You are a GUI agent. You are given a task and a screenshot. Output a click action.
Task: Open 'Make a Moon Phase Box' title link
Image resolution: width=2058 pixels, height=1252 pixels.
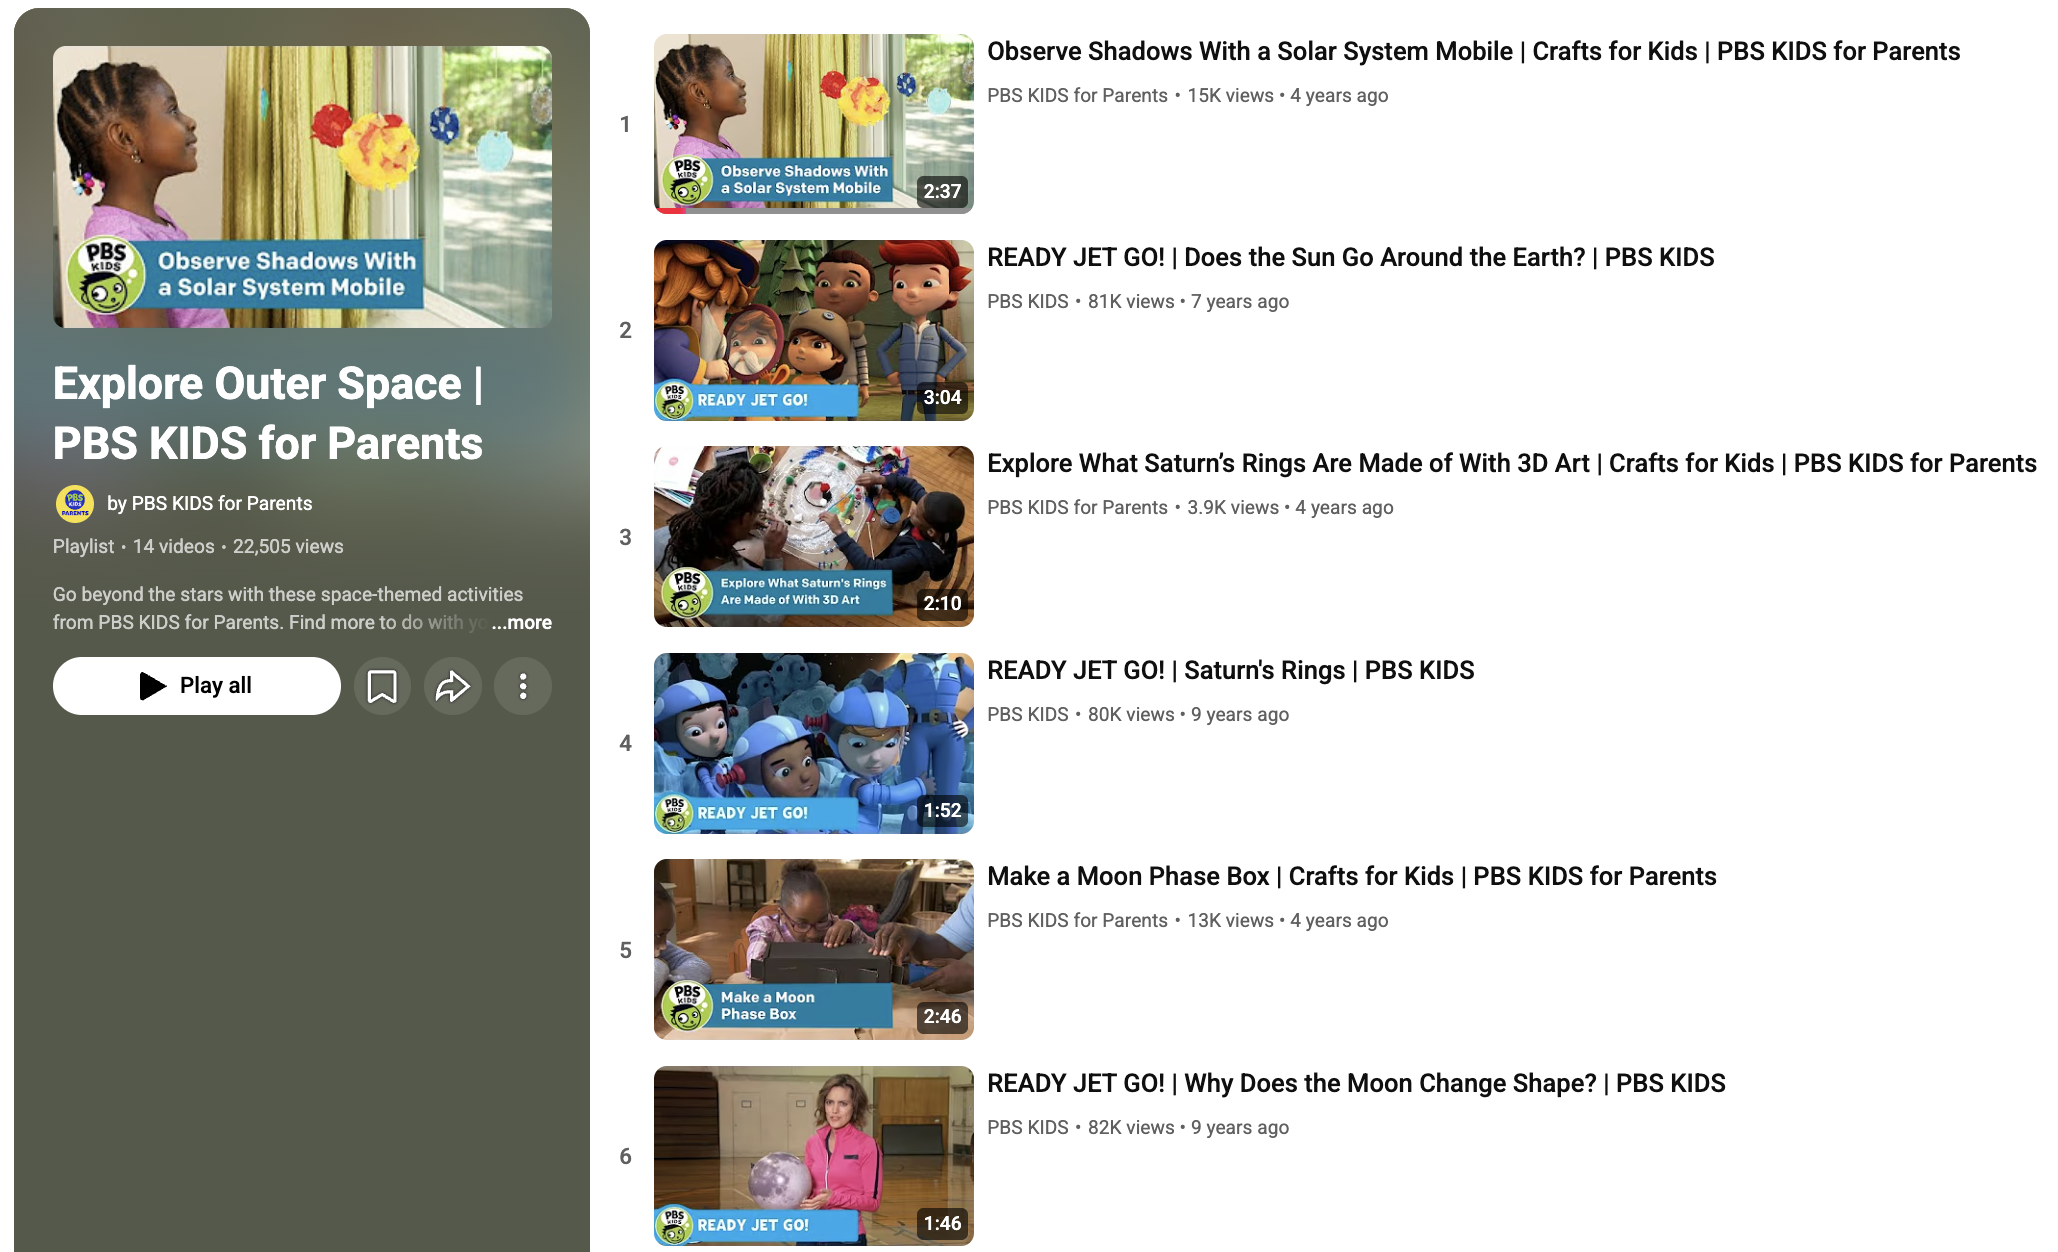pyautogui.click(x=1351, y=877)
